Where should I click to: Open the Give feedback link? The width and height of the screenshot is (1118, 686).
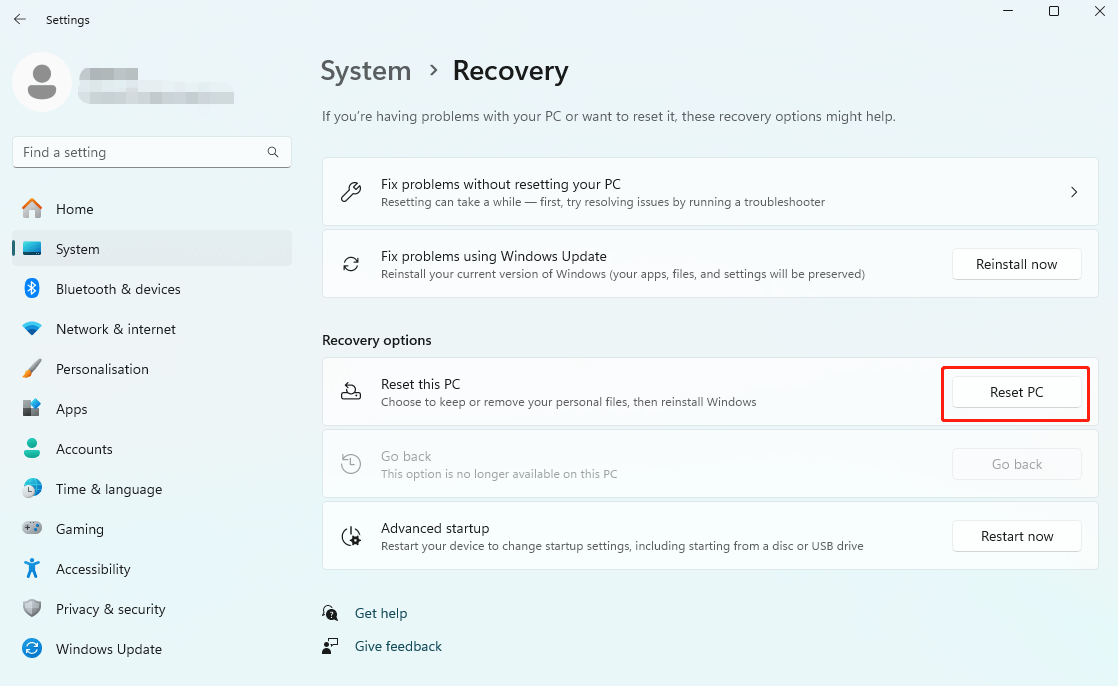point(399,646)
